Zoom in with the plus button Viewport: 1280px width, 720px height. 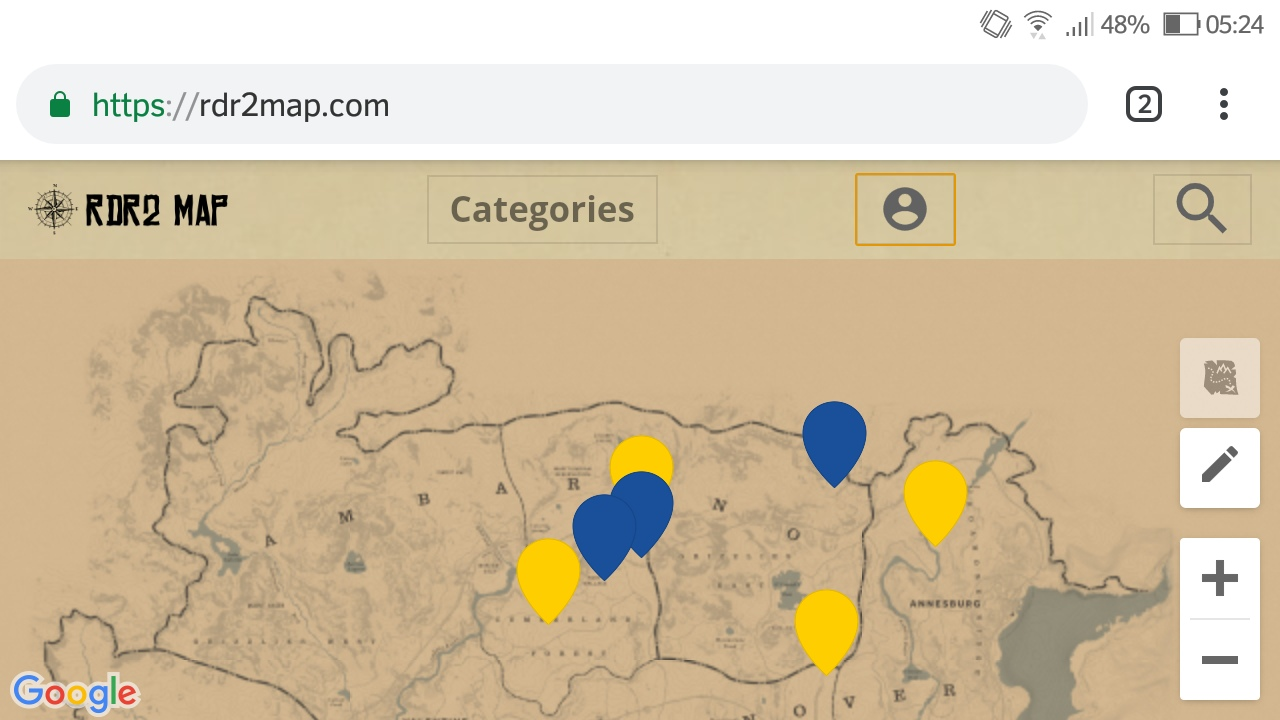(1220, 578)
